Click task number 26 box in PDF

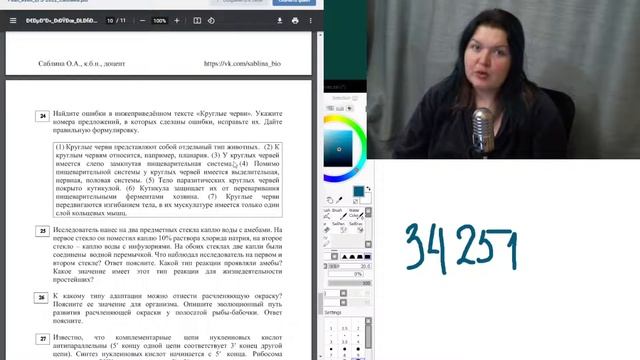point(41,298)
